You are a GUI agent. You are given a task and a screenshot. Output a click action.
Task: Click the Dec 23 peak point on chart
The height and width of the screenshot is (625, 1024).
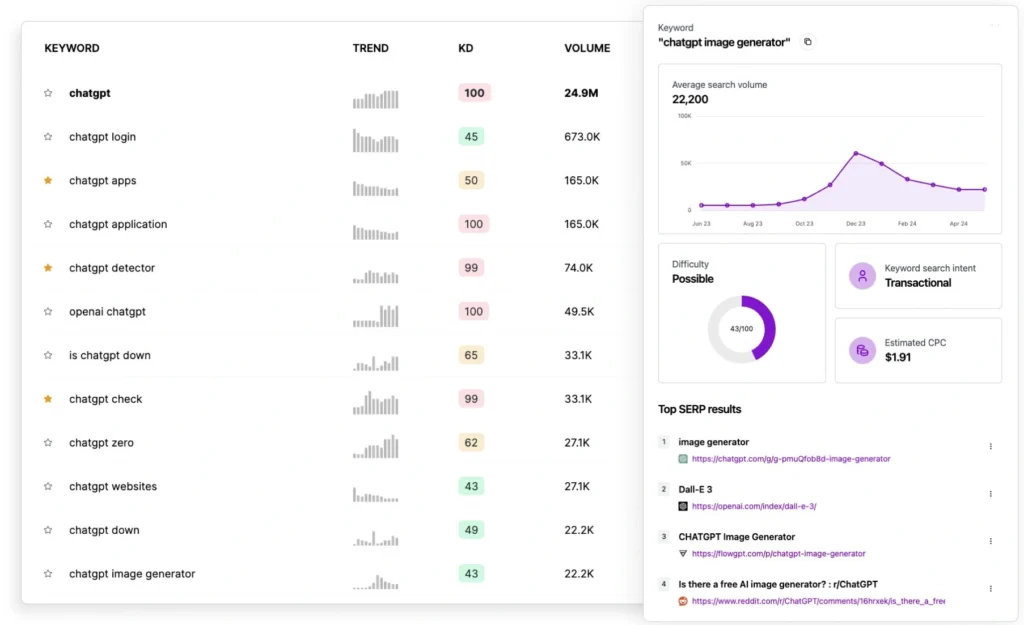tap(856, 153)
